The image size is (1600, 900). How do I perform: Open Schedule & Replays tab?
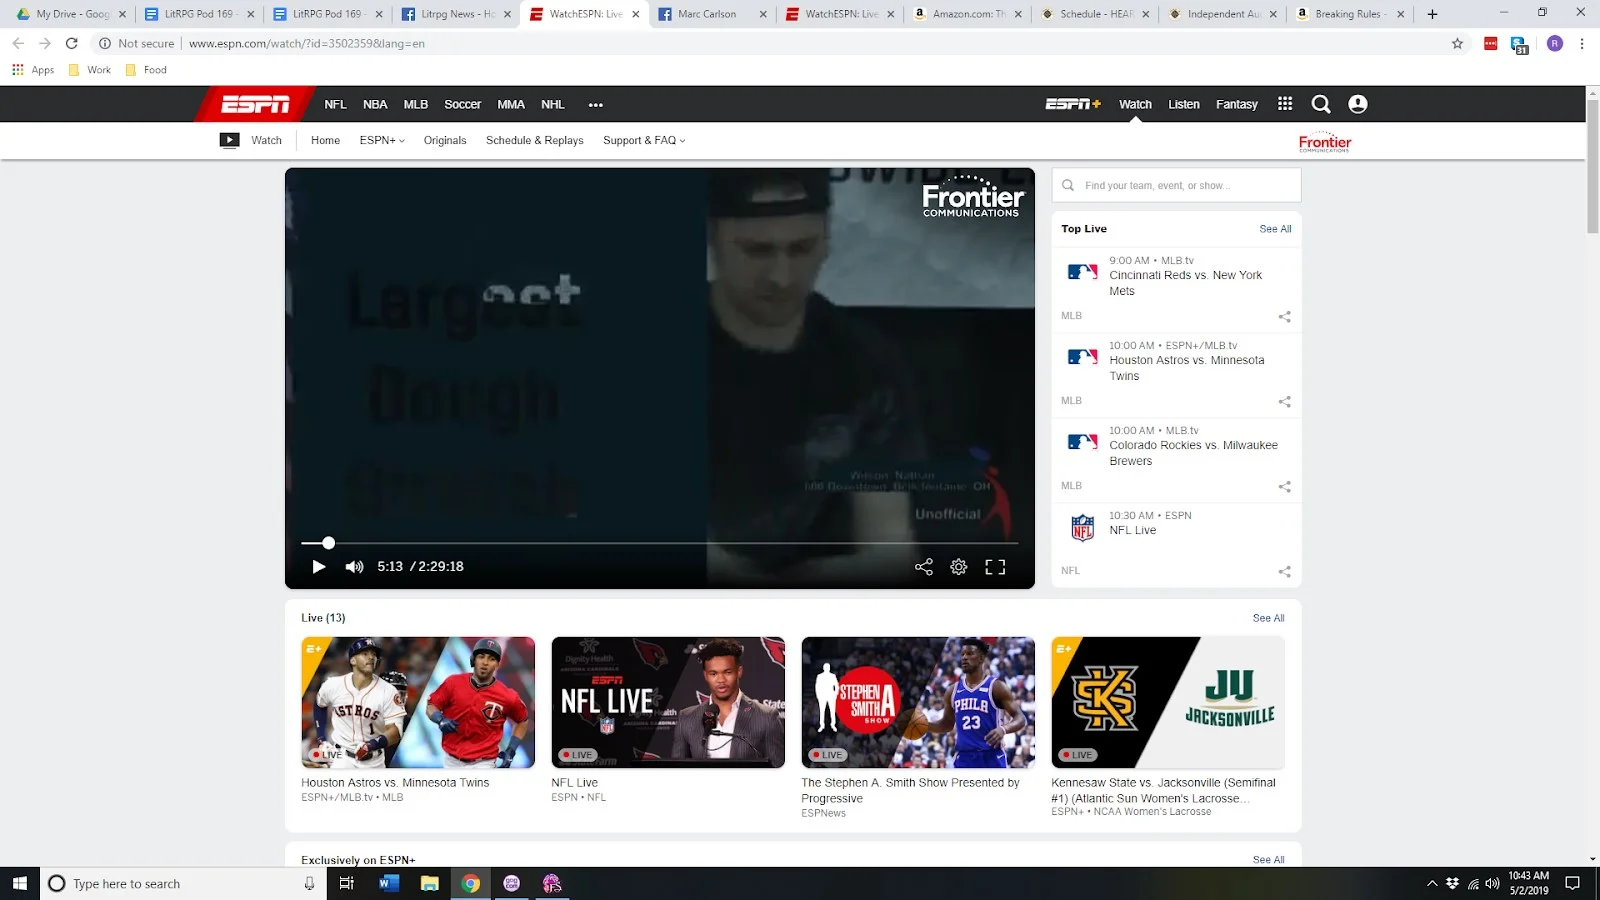point(535,141)
